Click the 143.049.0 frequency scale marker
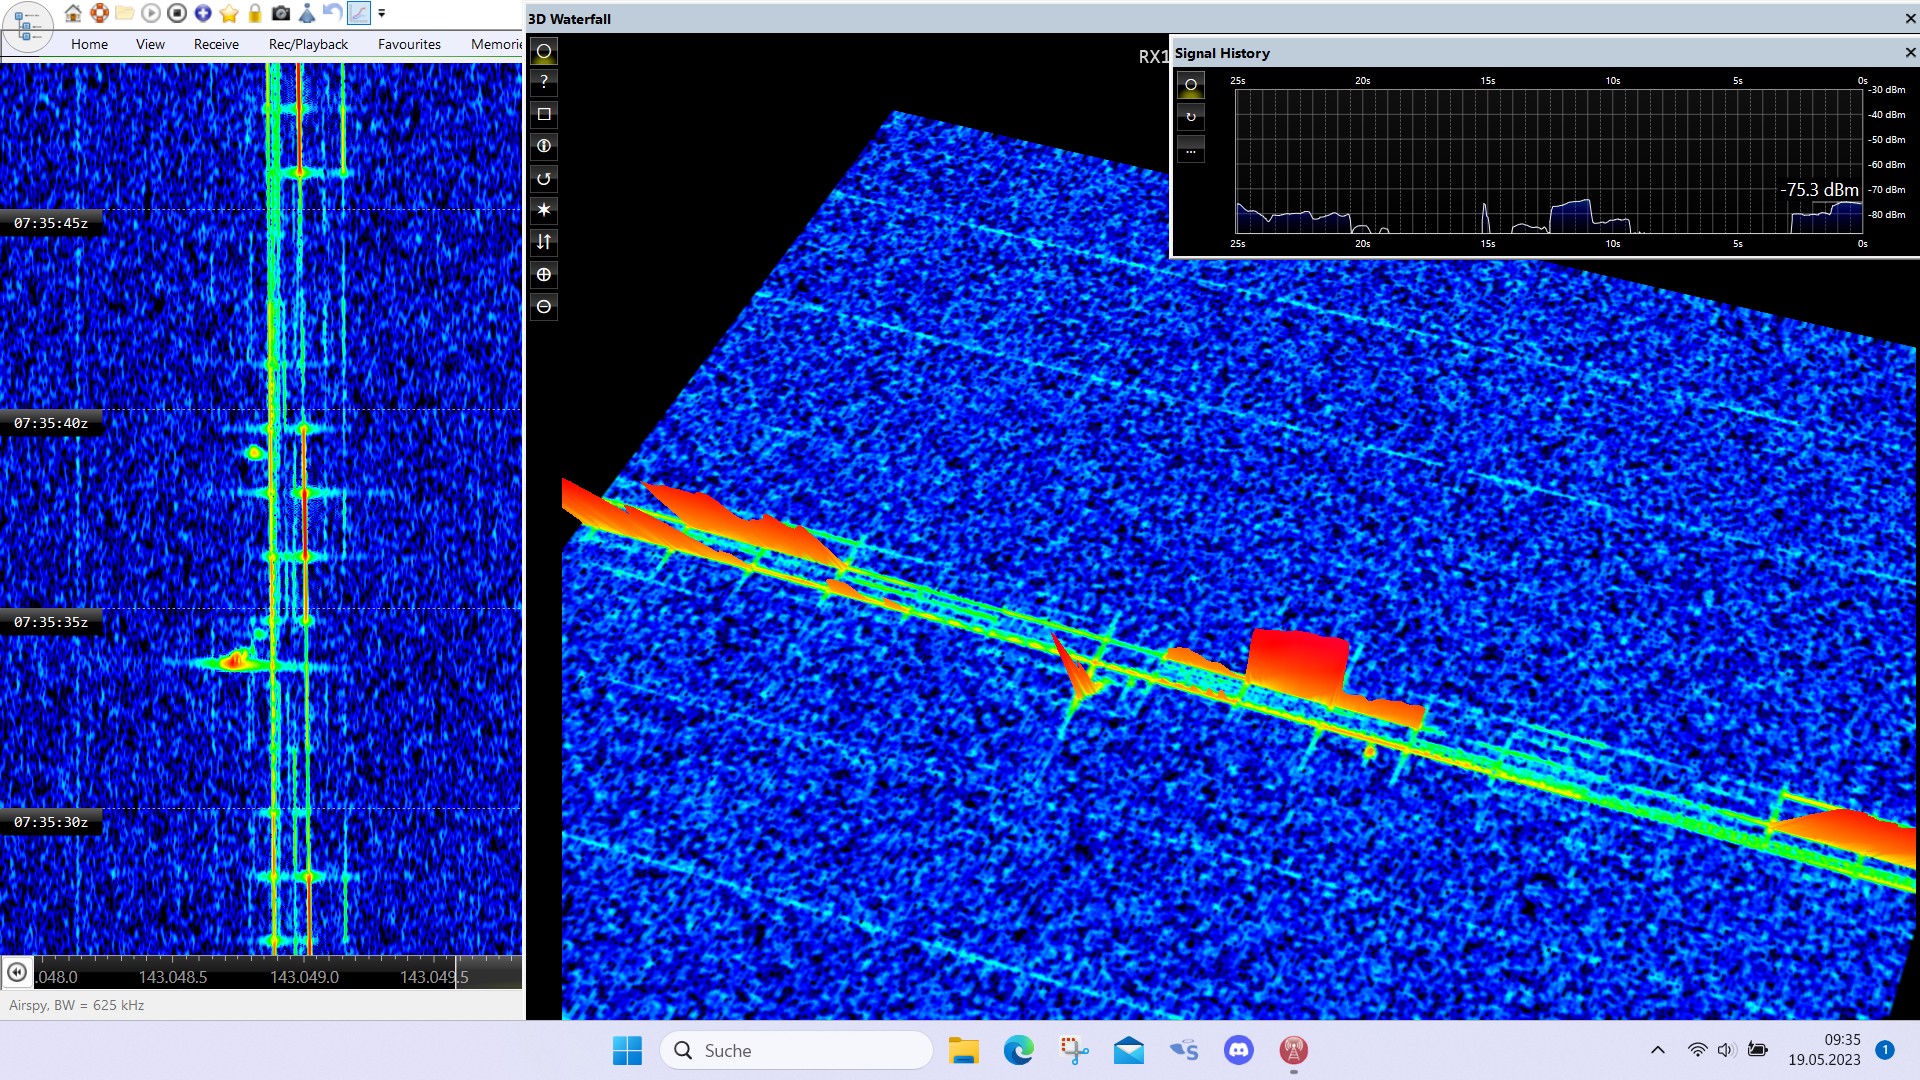This screenshot has height=1080, width=1920. [x=304, y=977]
